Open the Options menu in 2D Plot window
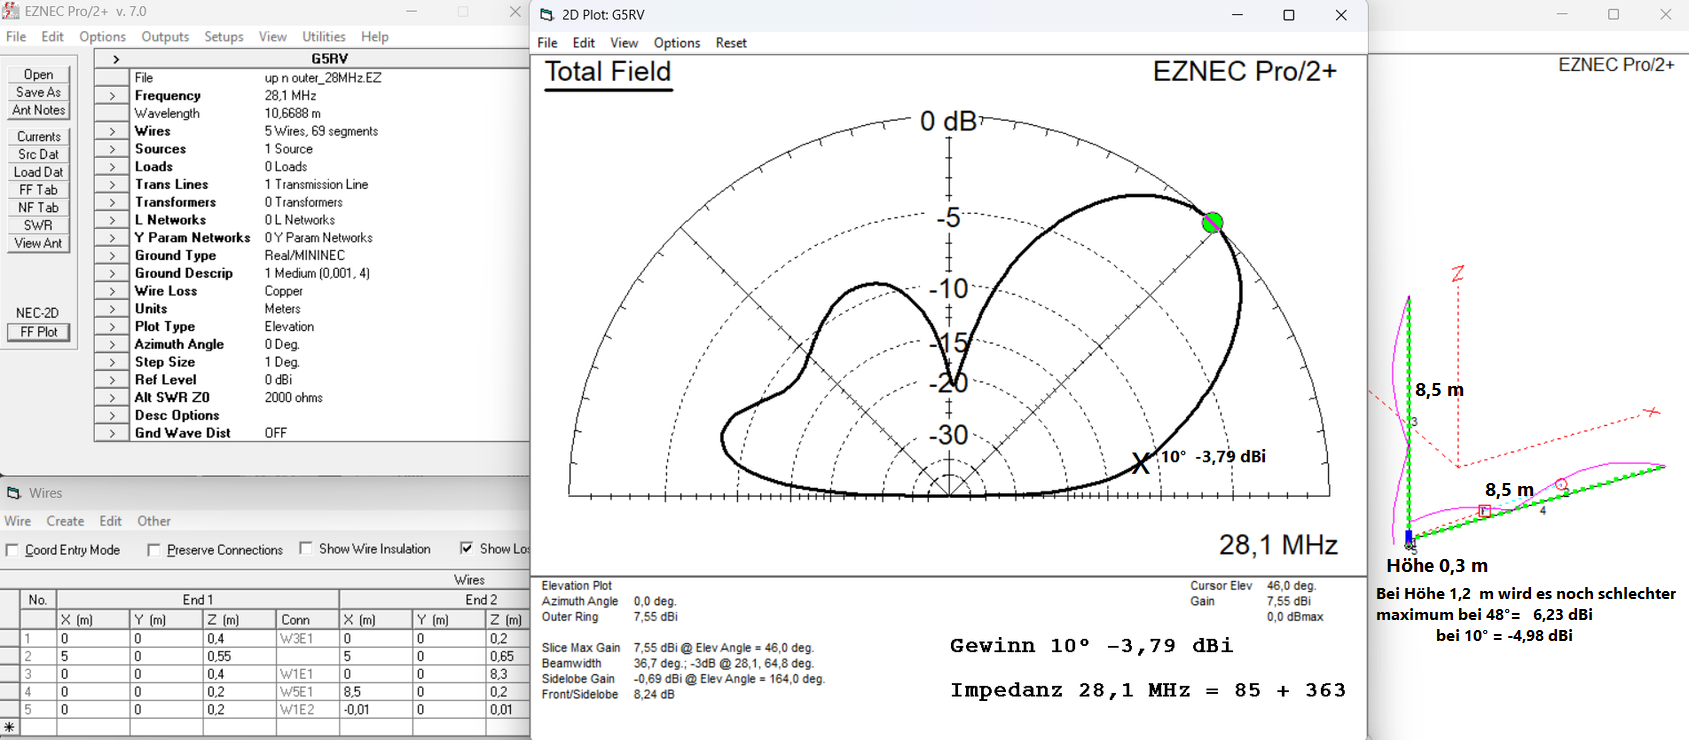Image resolution: width=1689 pixels, height=740 pixels. click(677, 43)
